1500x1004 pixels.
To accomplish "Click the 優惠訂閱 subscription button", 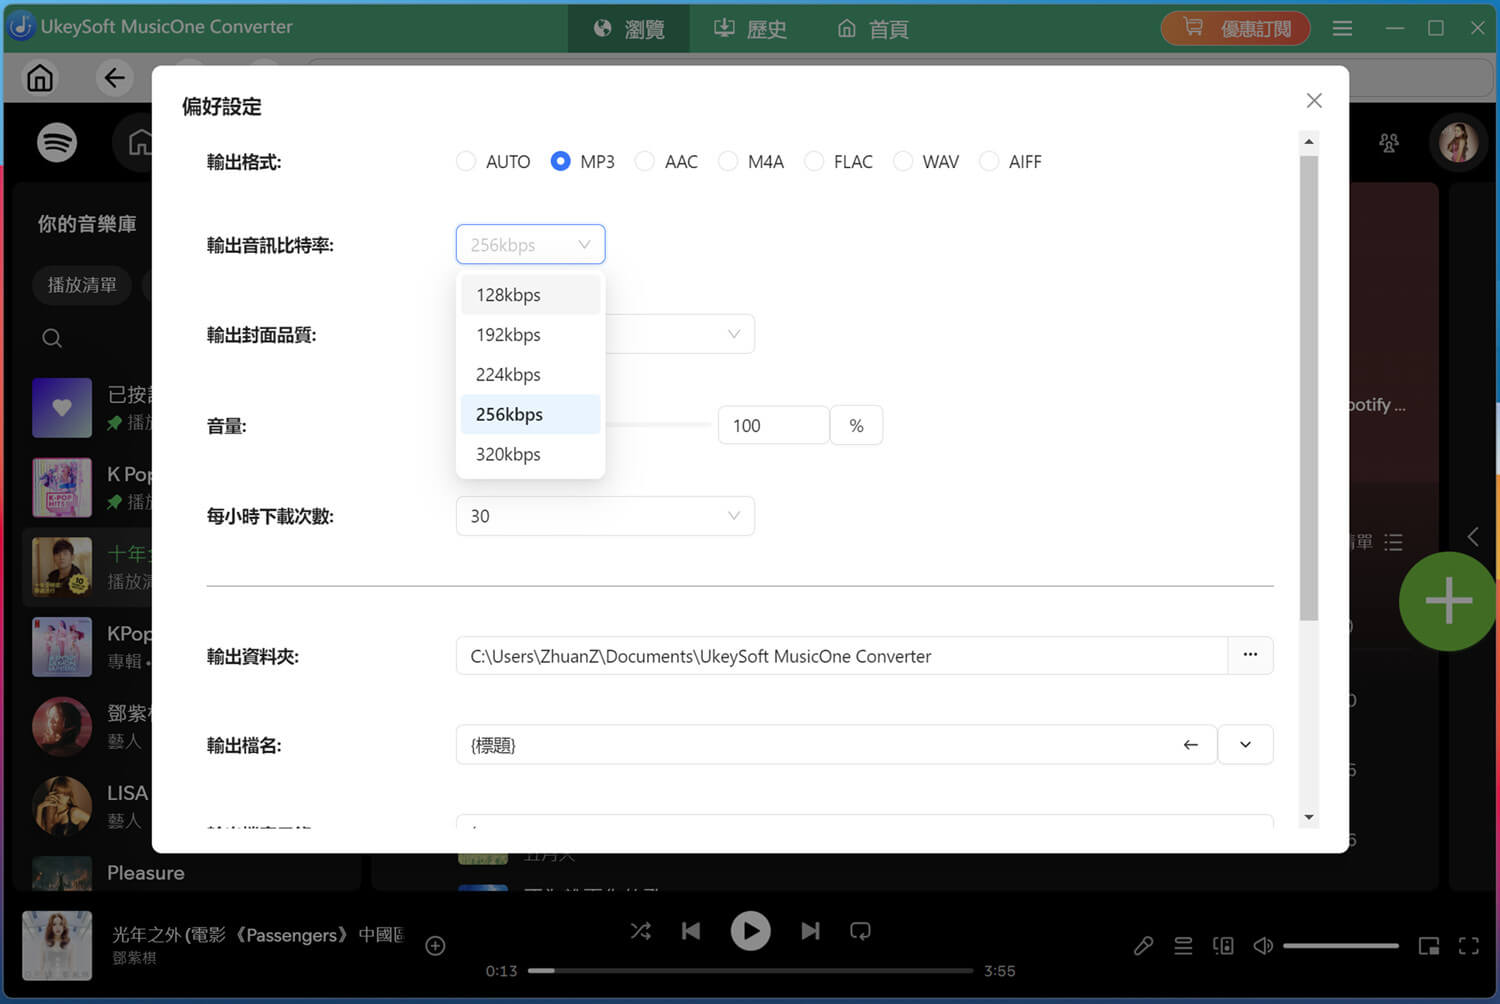I will tap(1236, 28).
